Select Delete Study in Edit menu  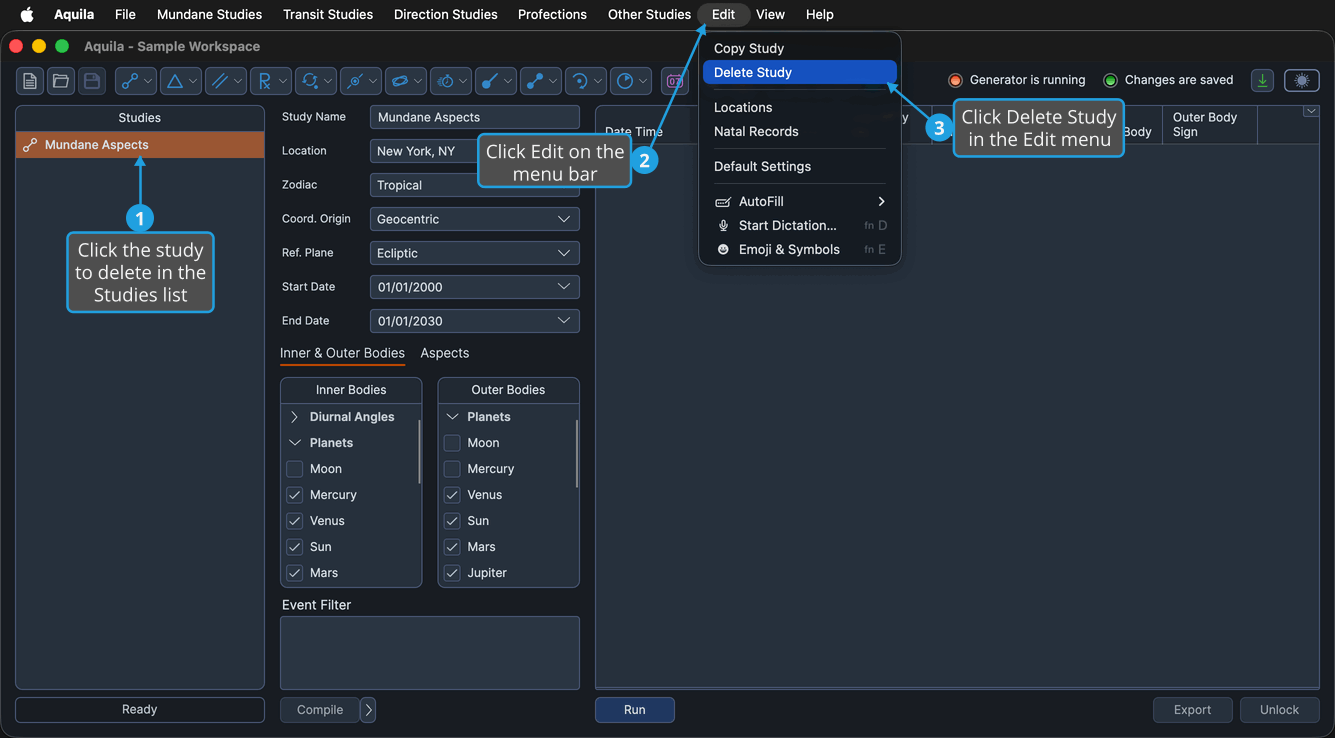click(800, 72)
